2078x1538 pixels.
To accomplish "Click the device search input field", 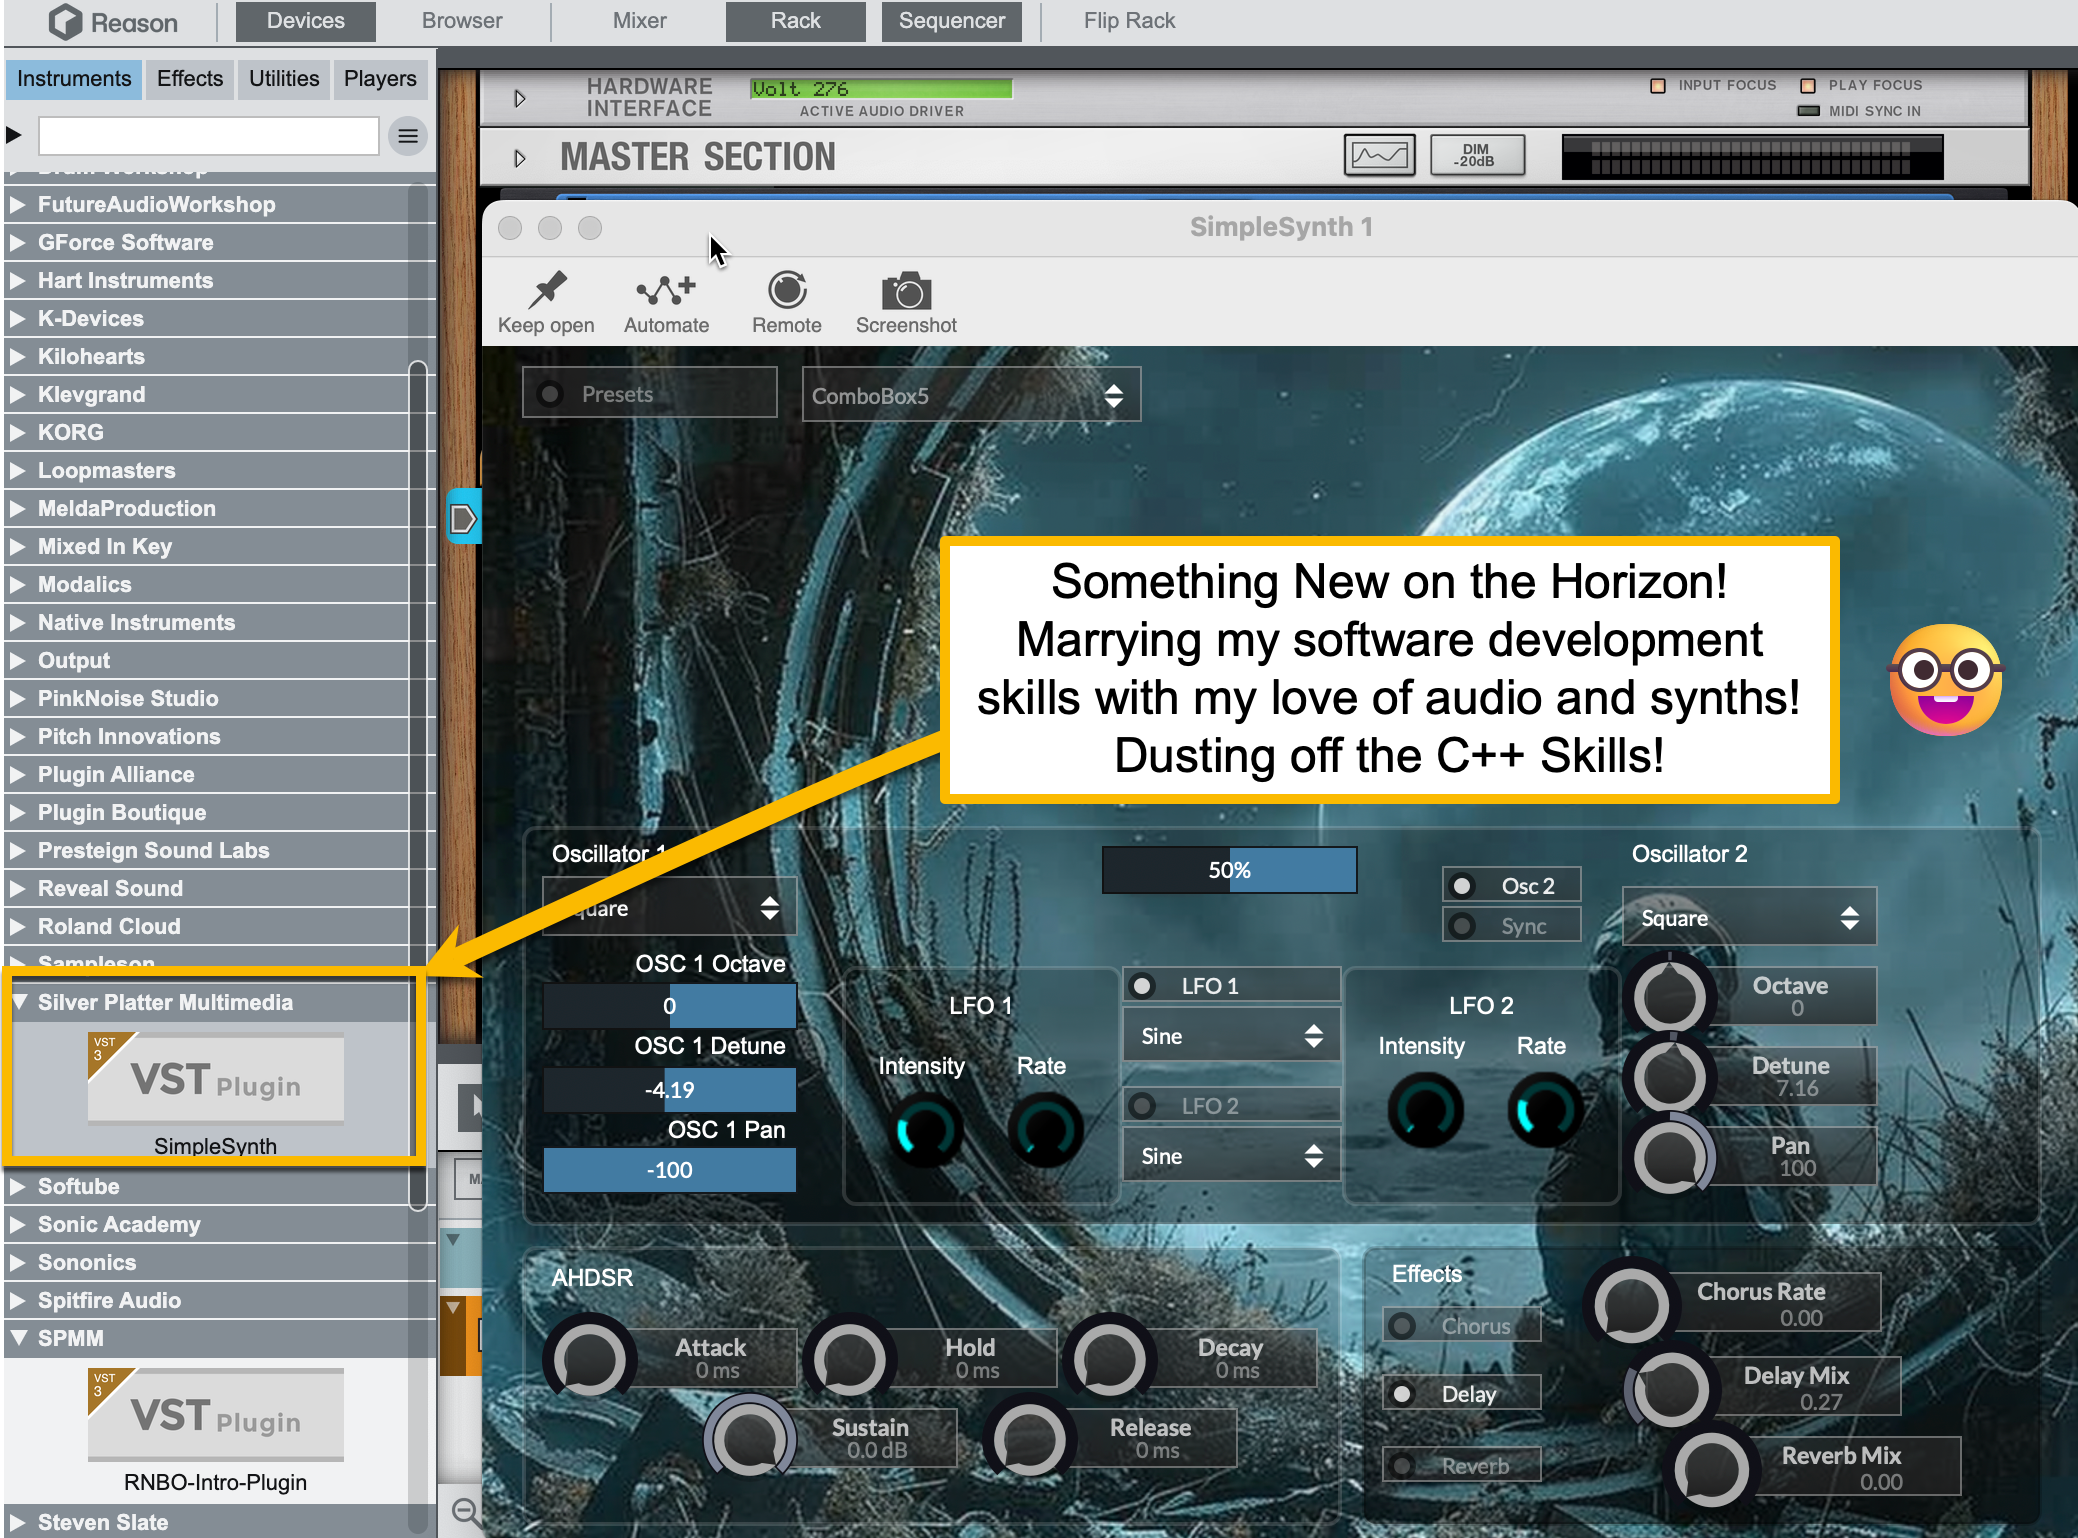I will click(209, 135).
